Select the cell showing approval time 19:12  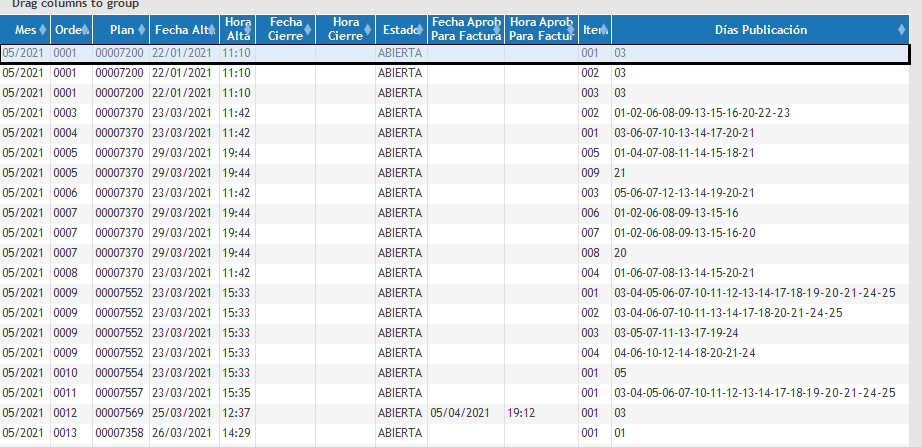click(x=521, y=412)
